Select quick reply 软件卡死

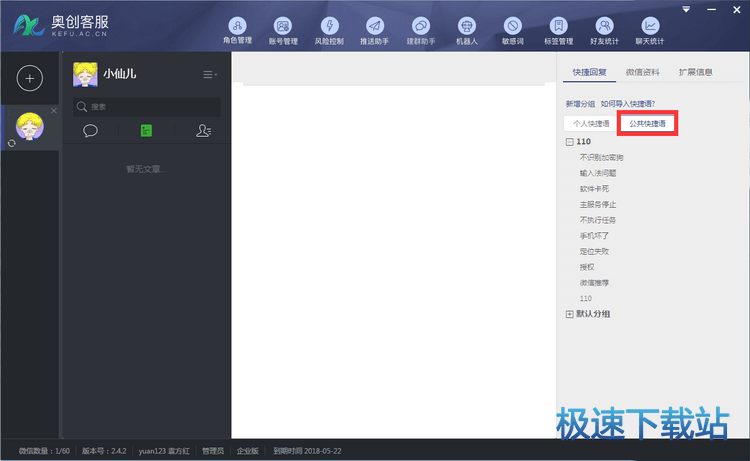[594, 189]
